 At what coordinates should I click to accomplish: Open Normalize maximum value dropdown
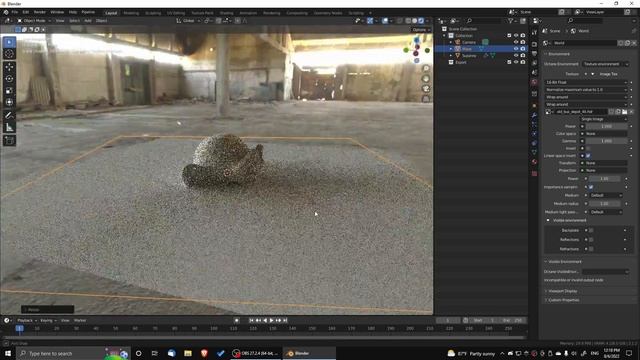pyautogui.click(x=586, y=89)
